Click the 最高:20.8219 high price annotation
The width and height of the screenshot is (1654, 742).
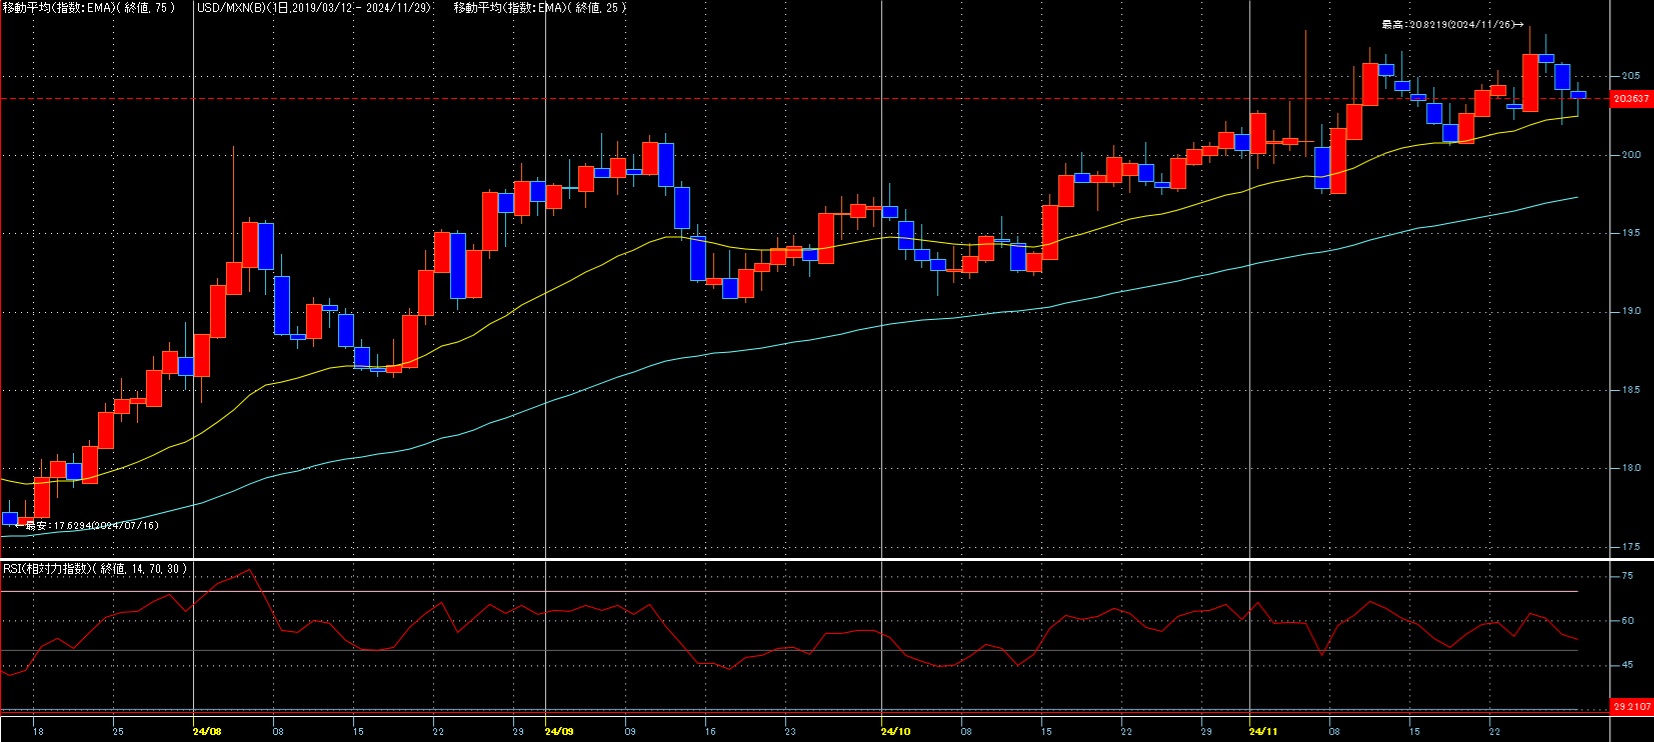[1453, 24]
